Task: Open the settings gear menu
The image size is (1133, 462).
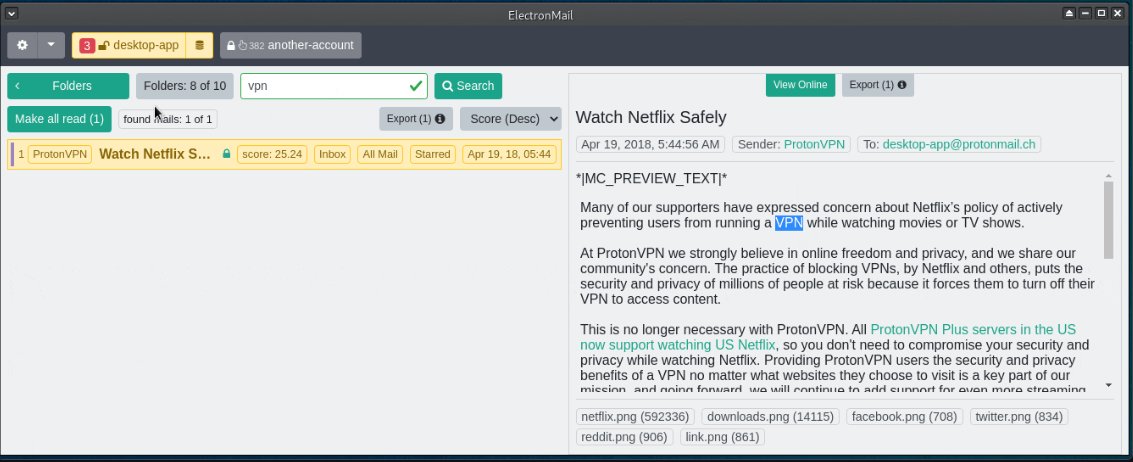Action: (x=22, y=46)
